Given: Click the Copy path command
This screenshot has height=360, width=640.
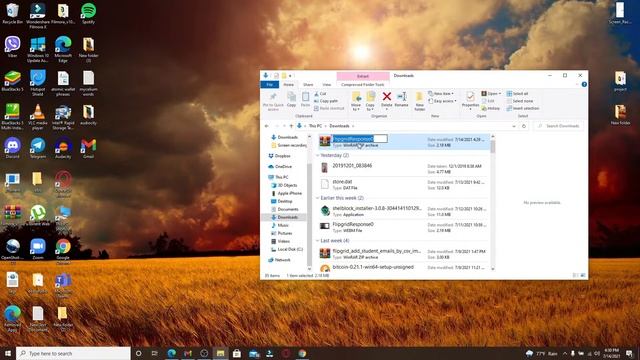Looking at the screenshot, I should coord(326,101).
